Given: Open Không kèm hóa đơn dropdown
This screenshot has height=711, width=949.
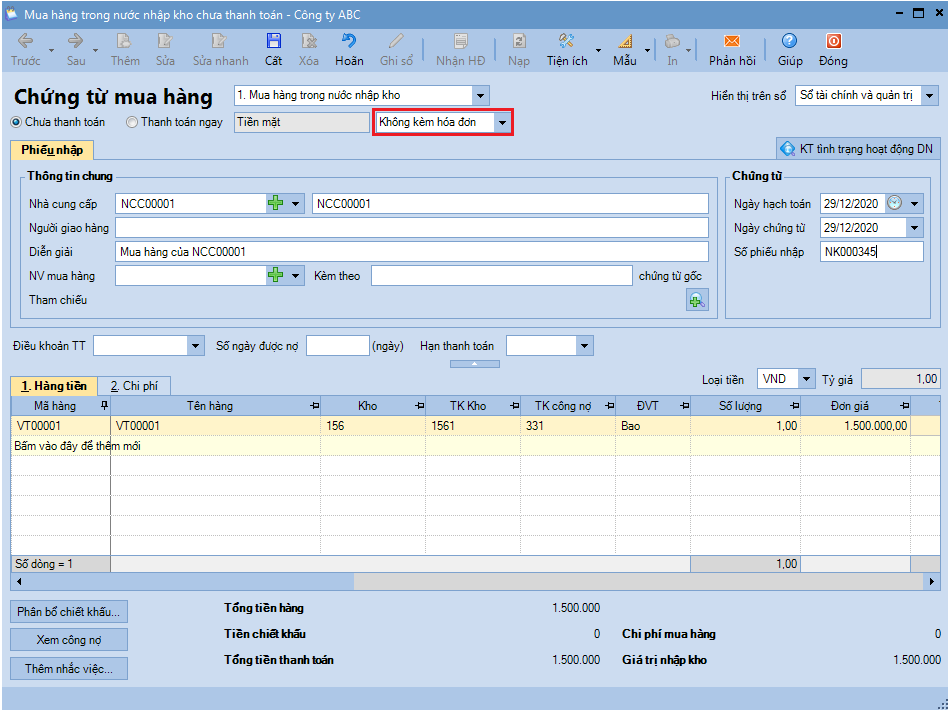Looking at the screenshot, I should (x=502, y=123).
